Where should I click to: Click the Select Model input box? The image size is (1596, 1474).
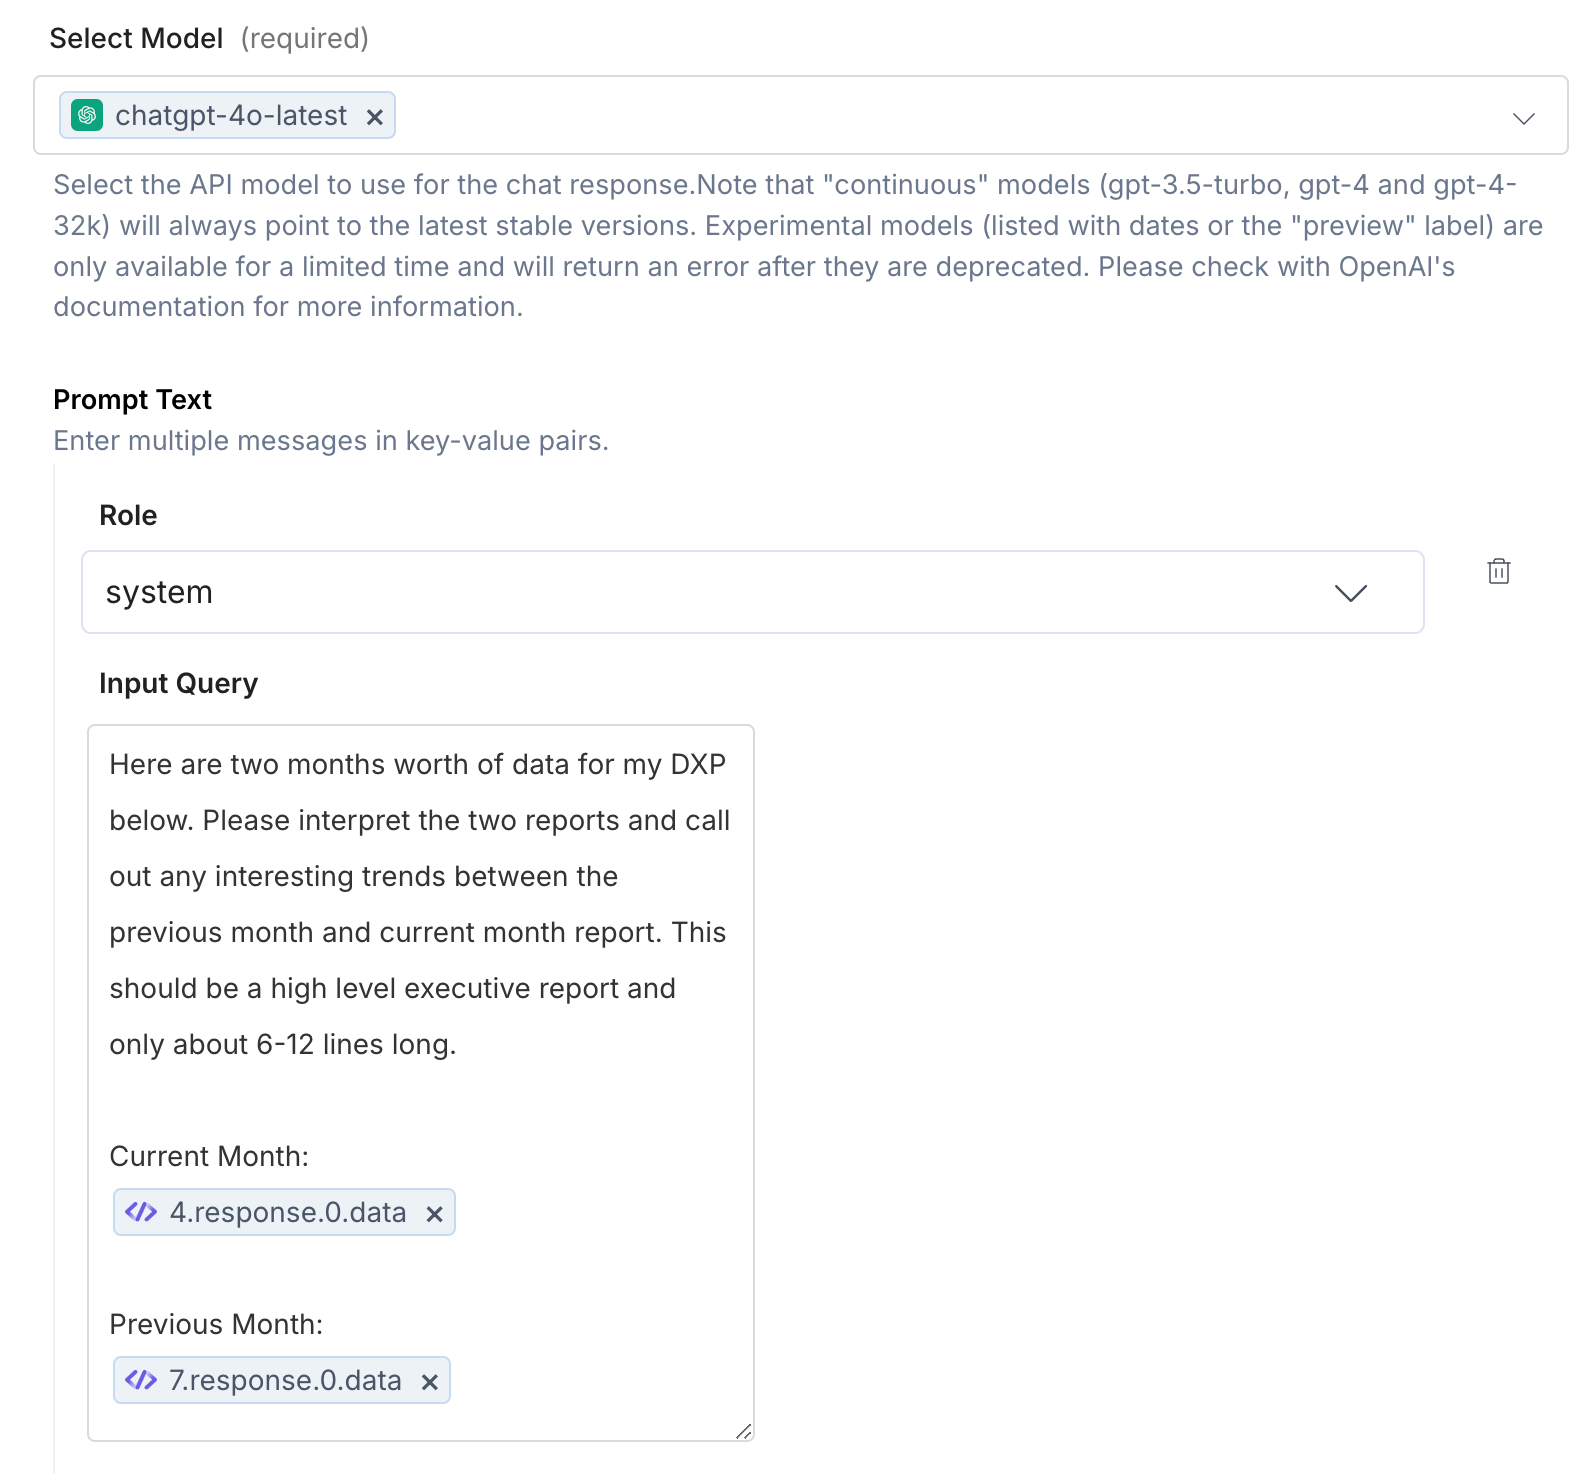[x=800, y=115]
